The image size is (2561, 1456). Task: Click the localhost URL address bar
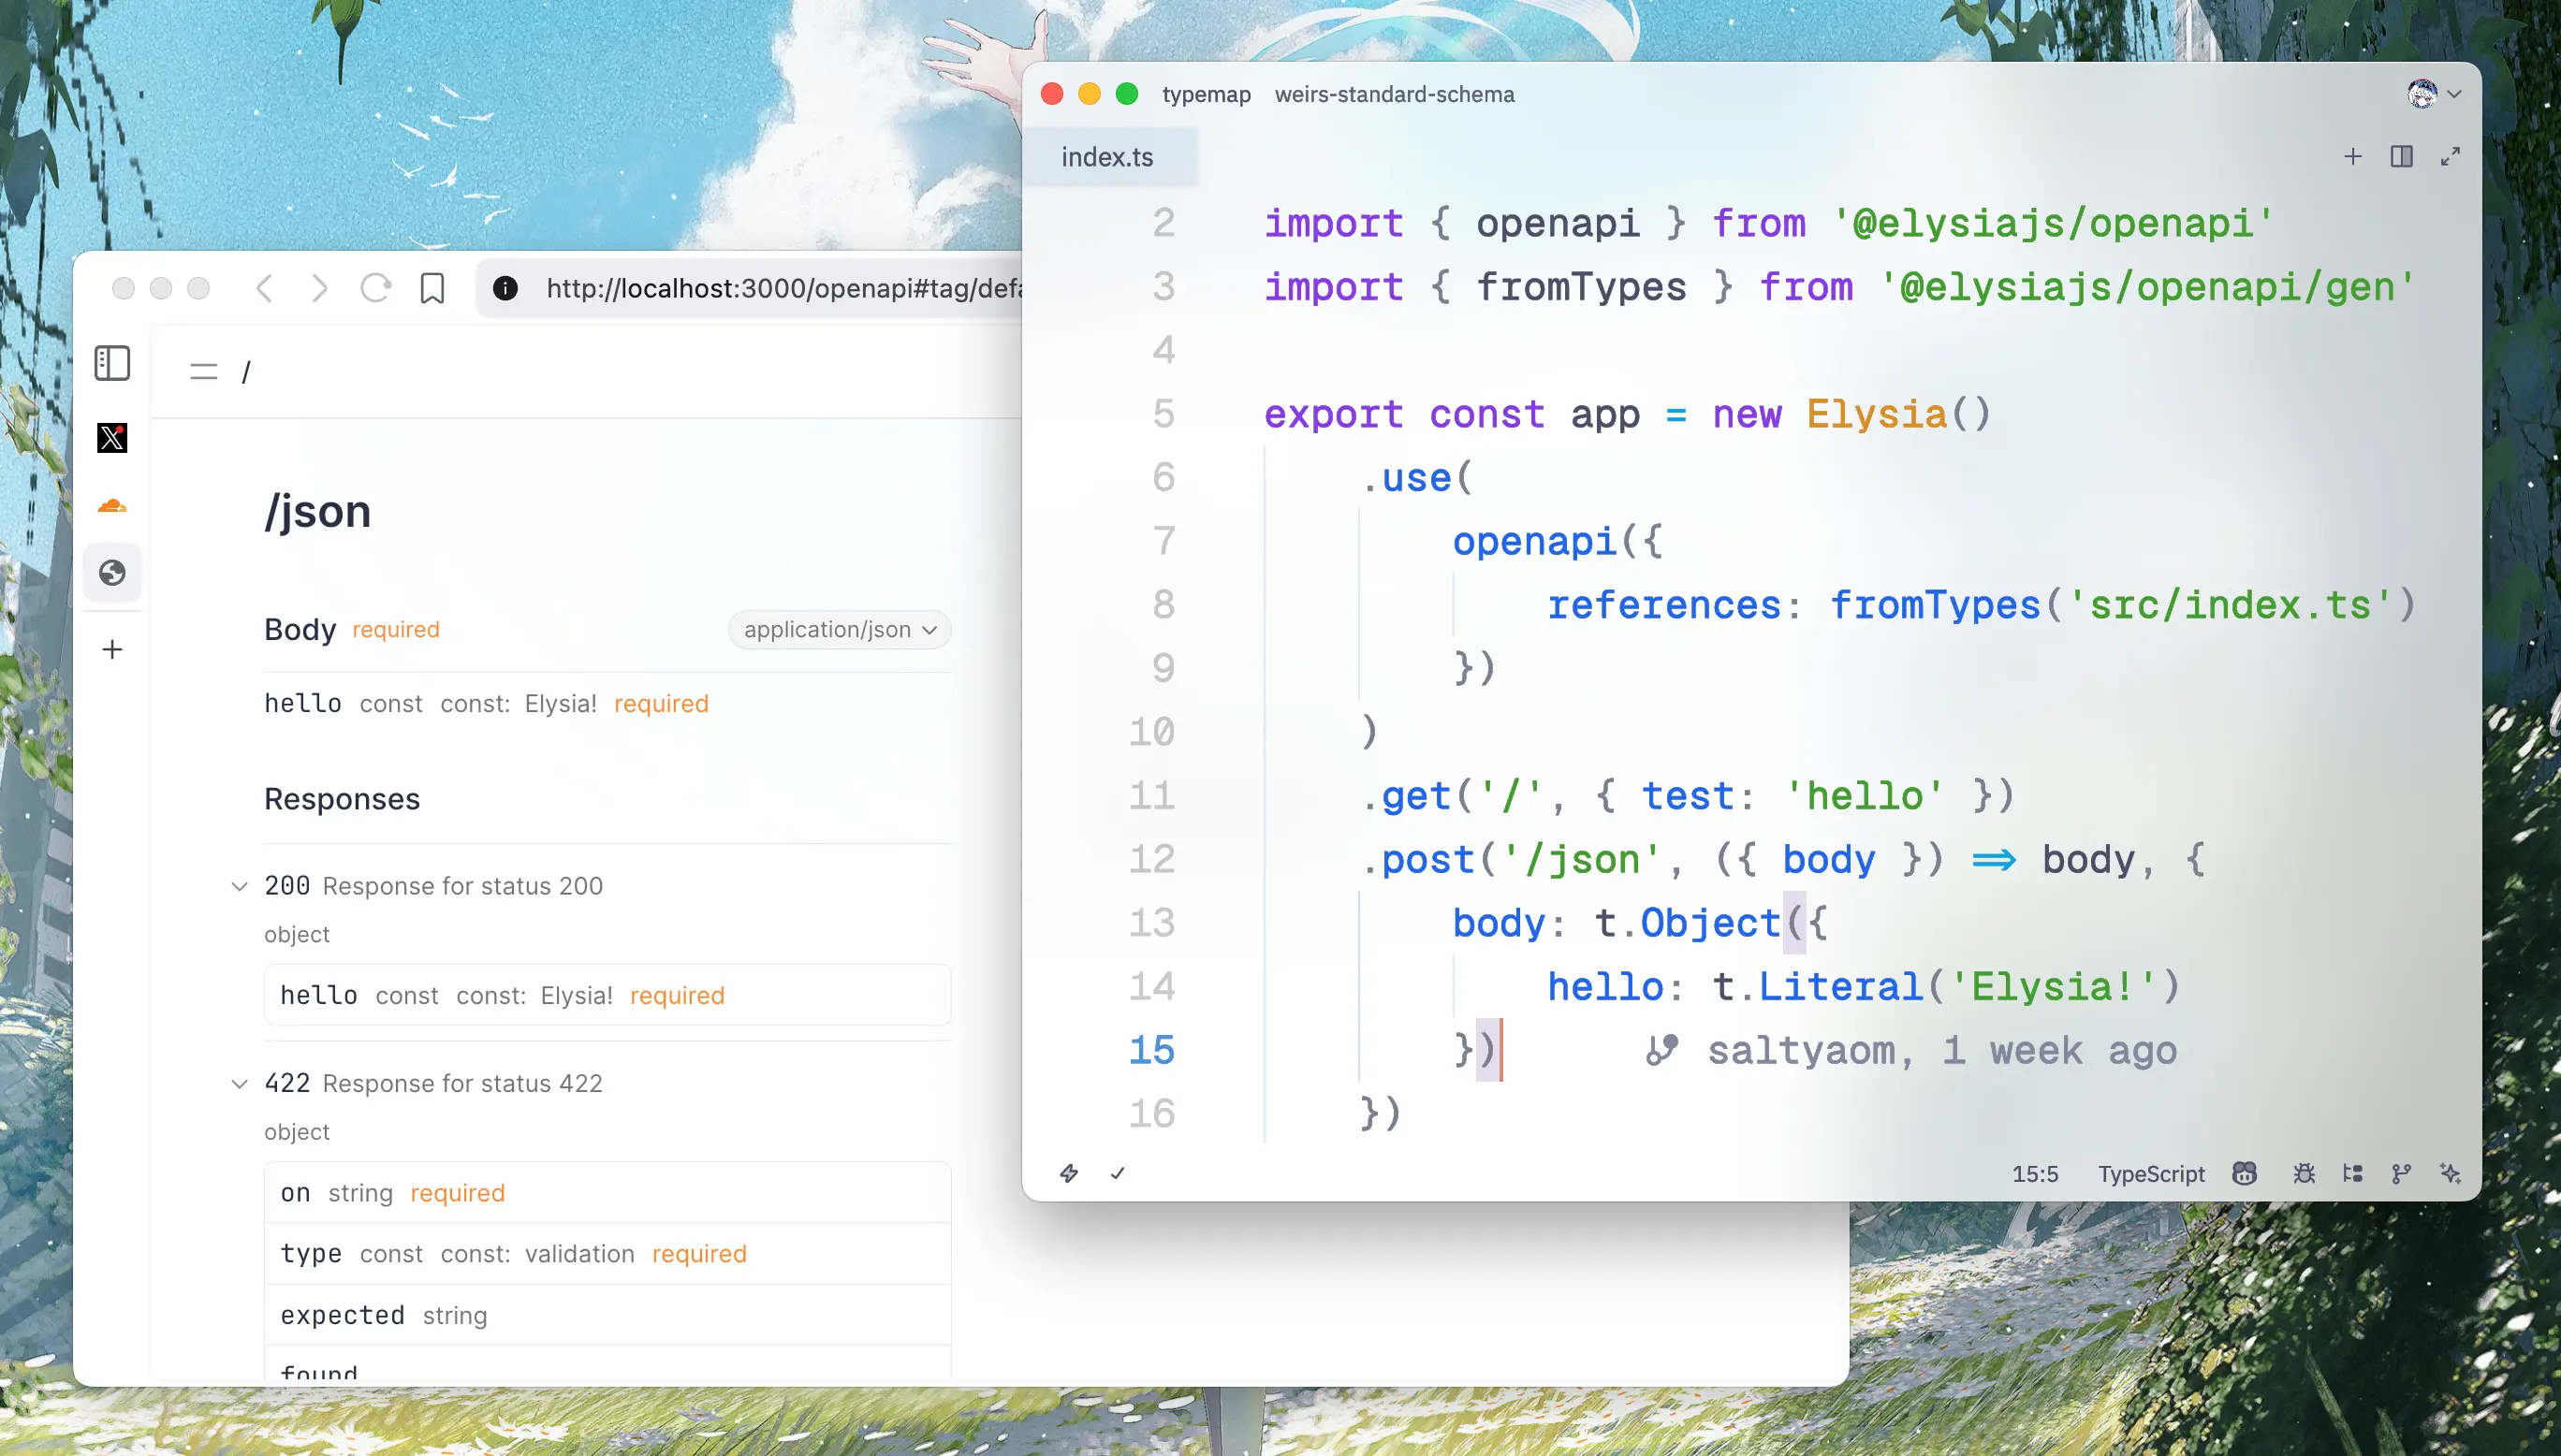780,288
